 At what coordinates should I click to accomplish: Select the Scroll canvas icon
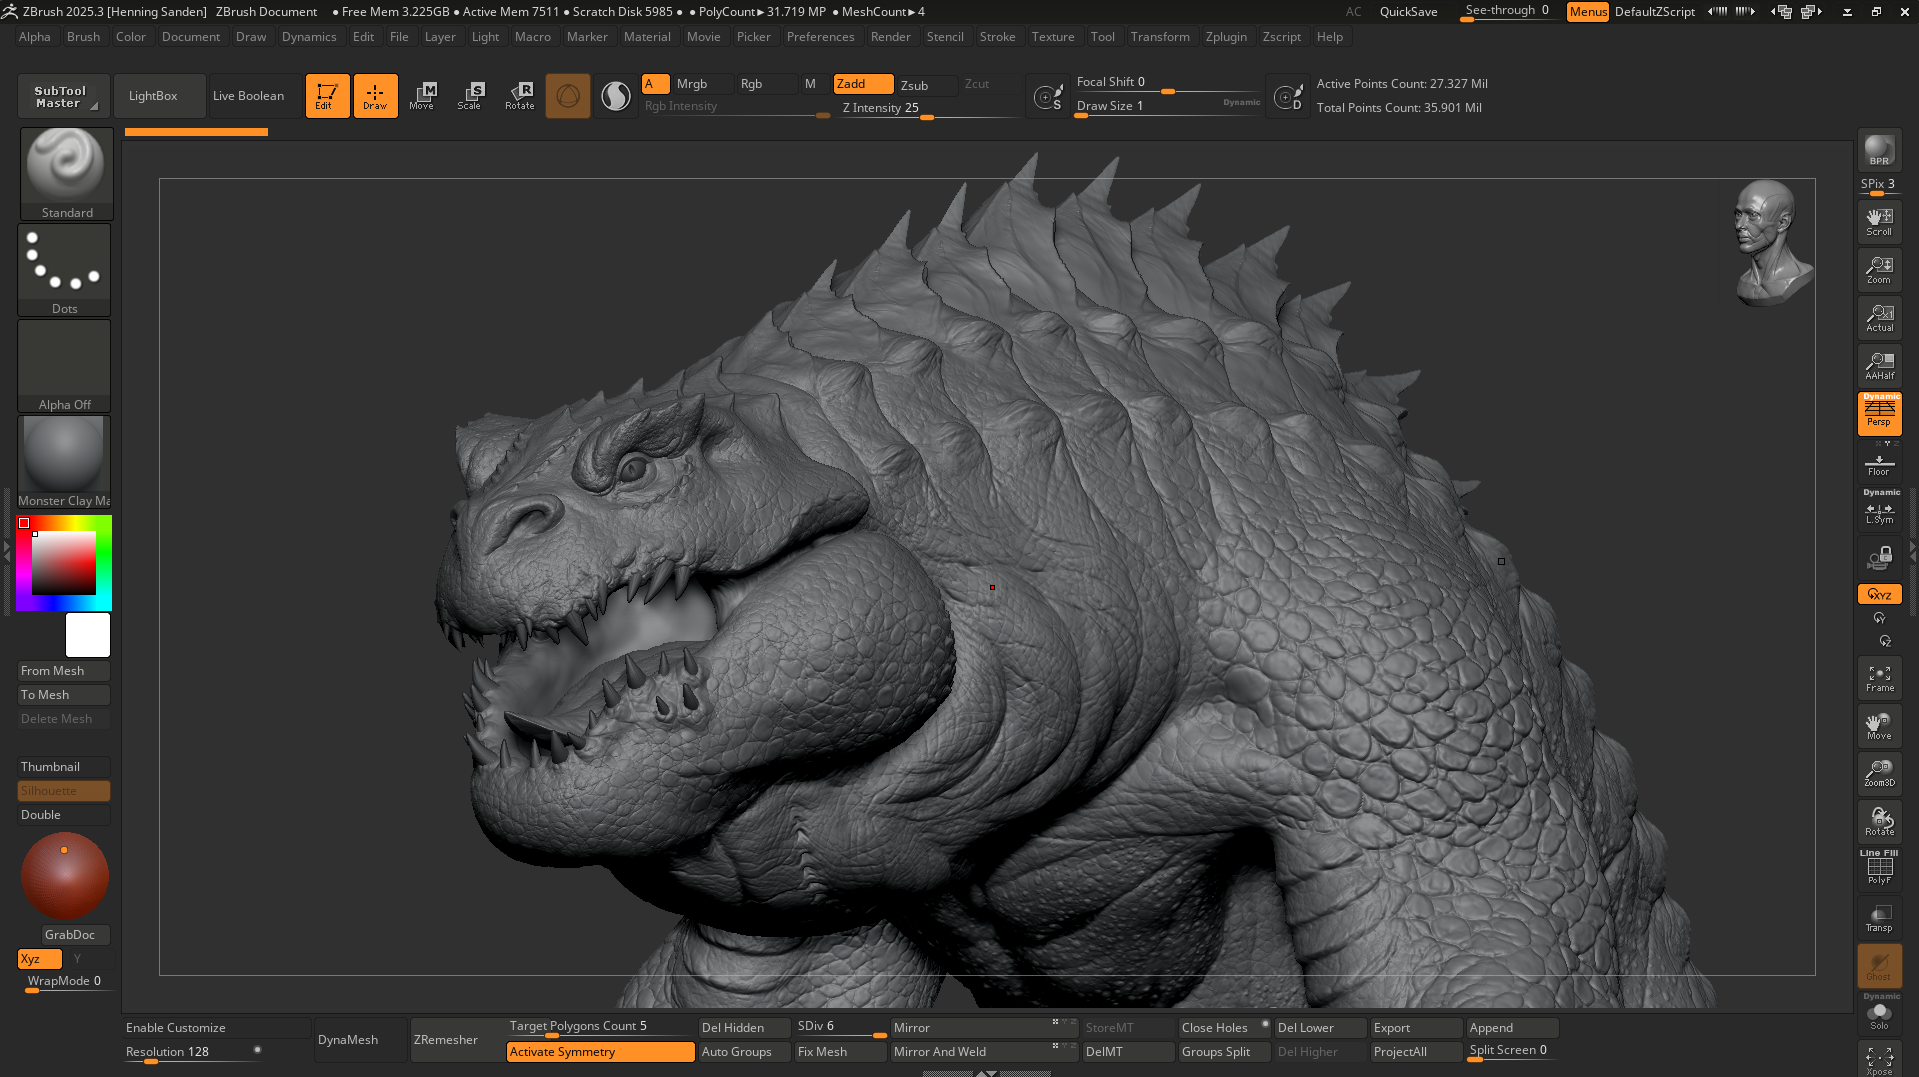pyautogui.click(x=1879, y=221)
